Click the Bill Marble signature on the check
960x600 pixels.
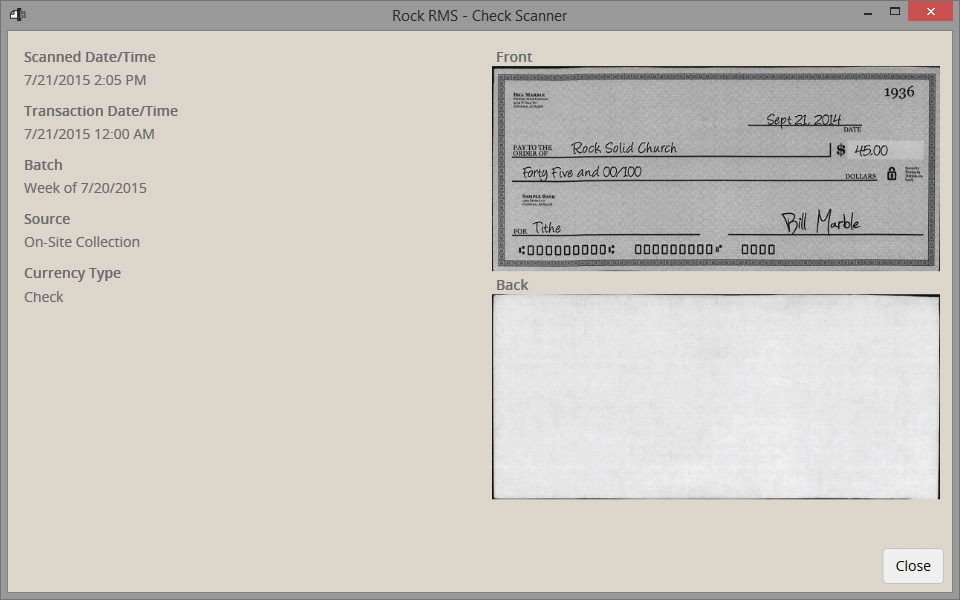(x=821, y=222)
